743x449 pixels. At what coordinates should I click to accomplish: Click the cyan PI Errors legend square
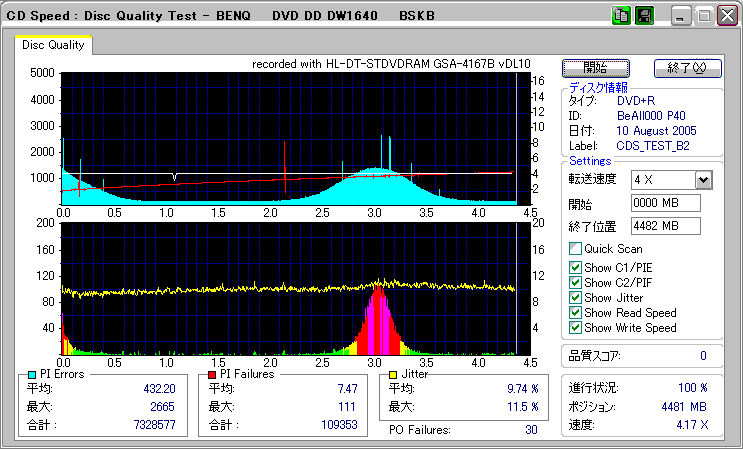[x=31, y=374]
